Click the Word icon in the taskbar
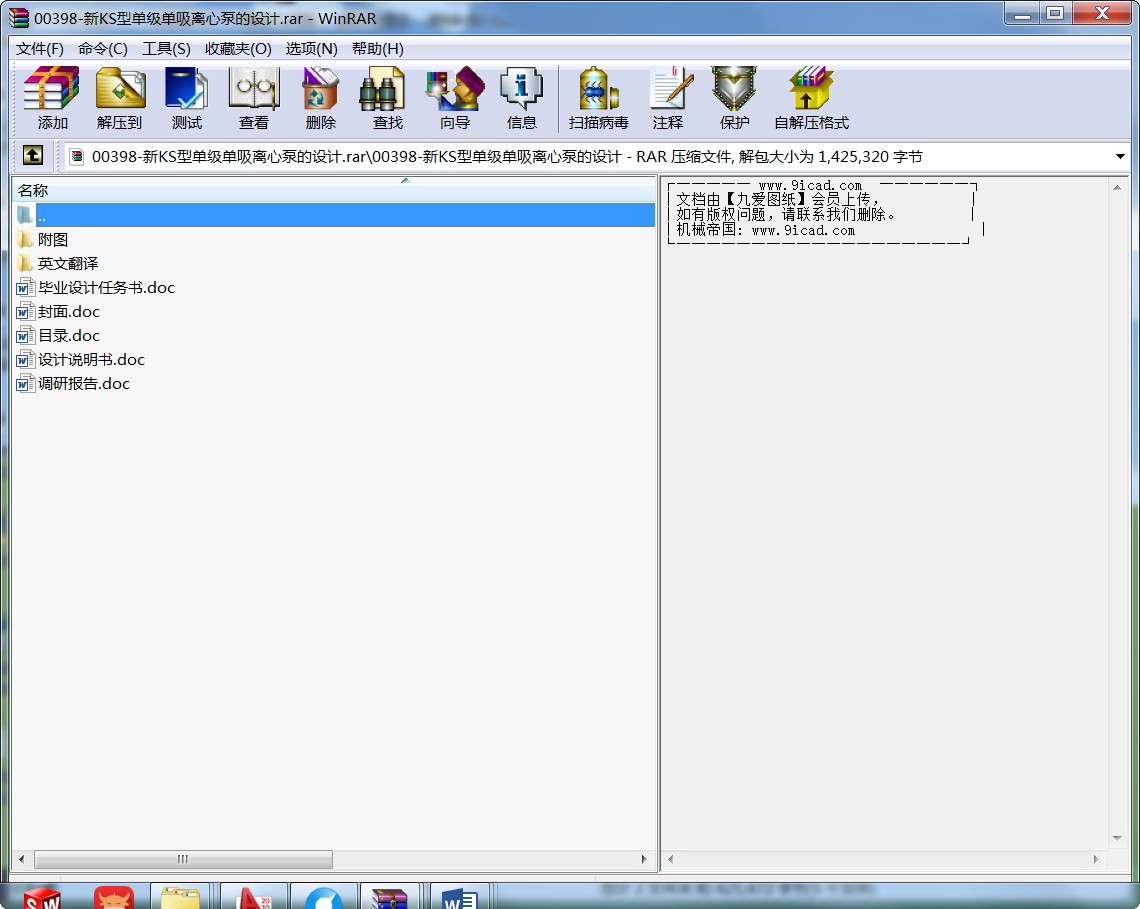The width and height of the screenshot is (1140, 909). coord(459,898)
